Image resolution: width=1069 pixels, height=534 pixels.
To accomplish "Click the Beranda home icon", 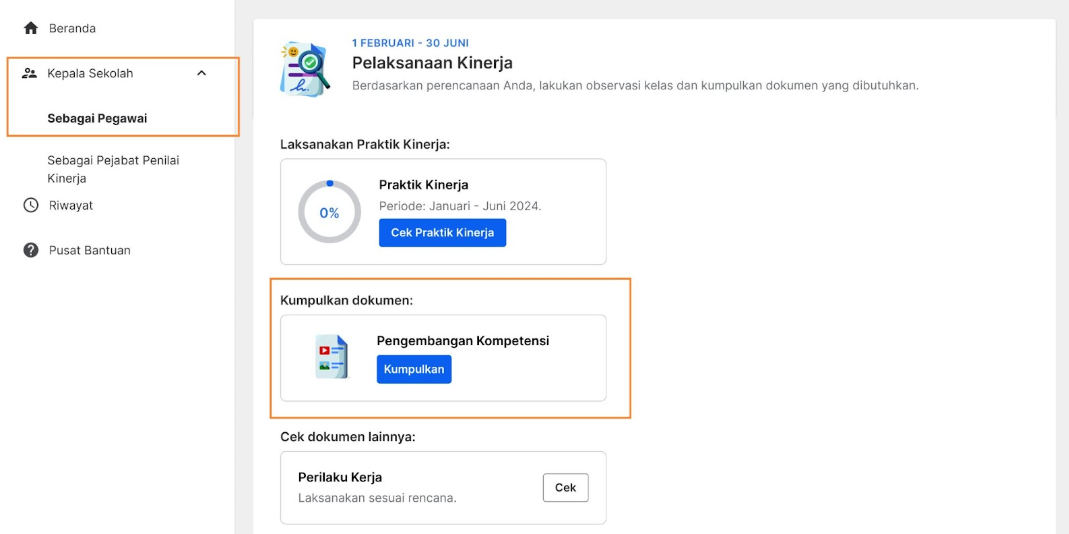I will 31,29.
